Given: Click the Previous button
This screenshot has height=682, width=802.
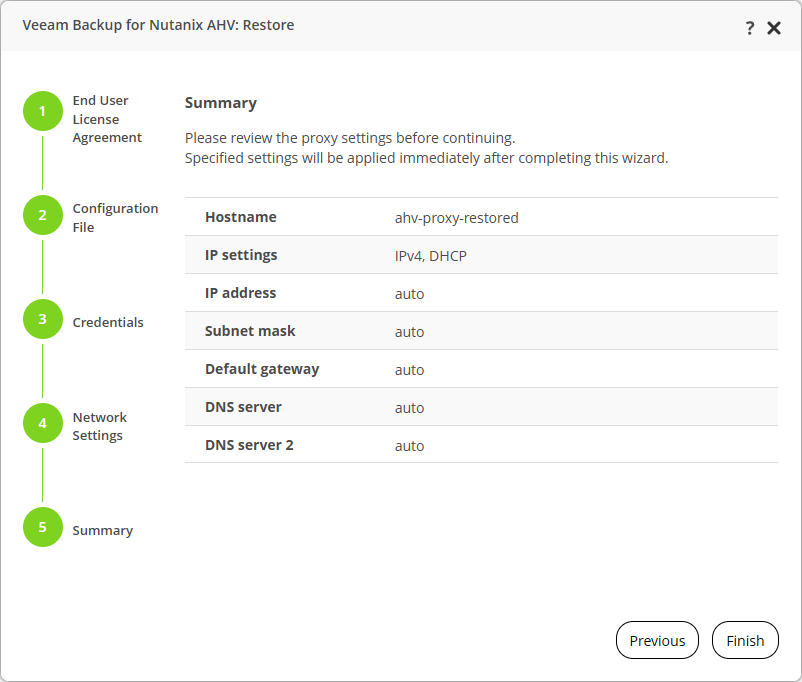Looking at the screenshot, I should [657, 640].
